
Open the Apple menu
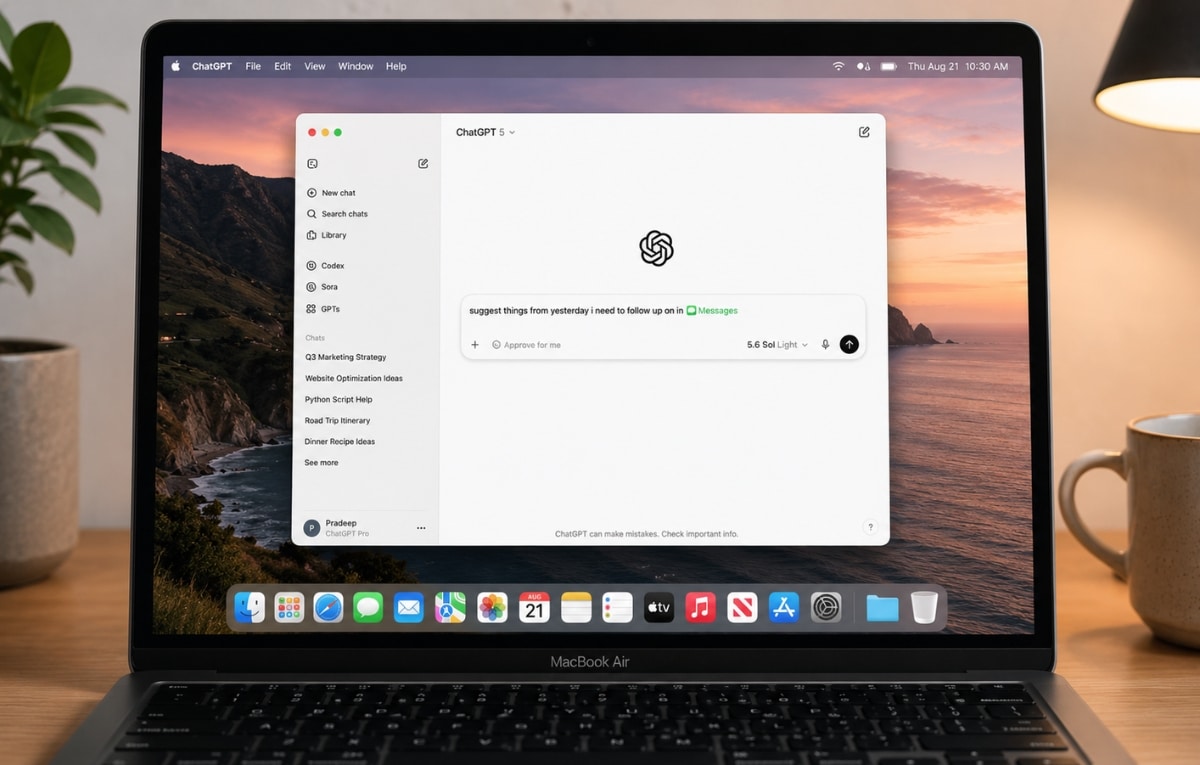pyautogui.click(x=176, y=66)
